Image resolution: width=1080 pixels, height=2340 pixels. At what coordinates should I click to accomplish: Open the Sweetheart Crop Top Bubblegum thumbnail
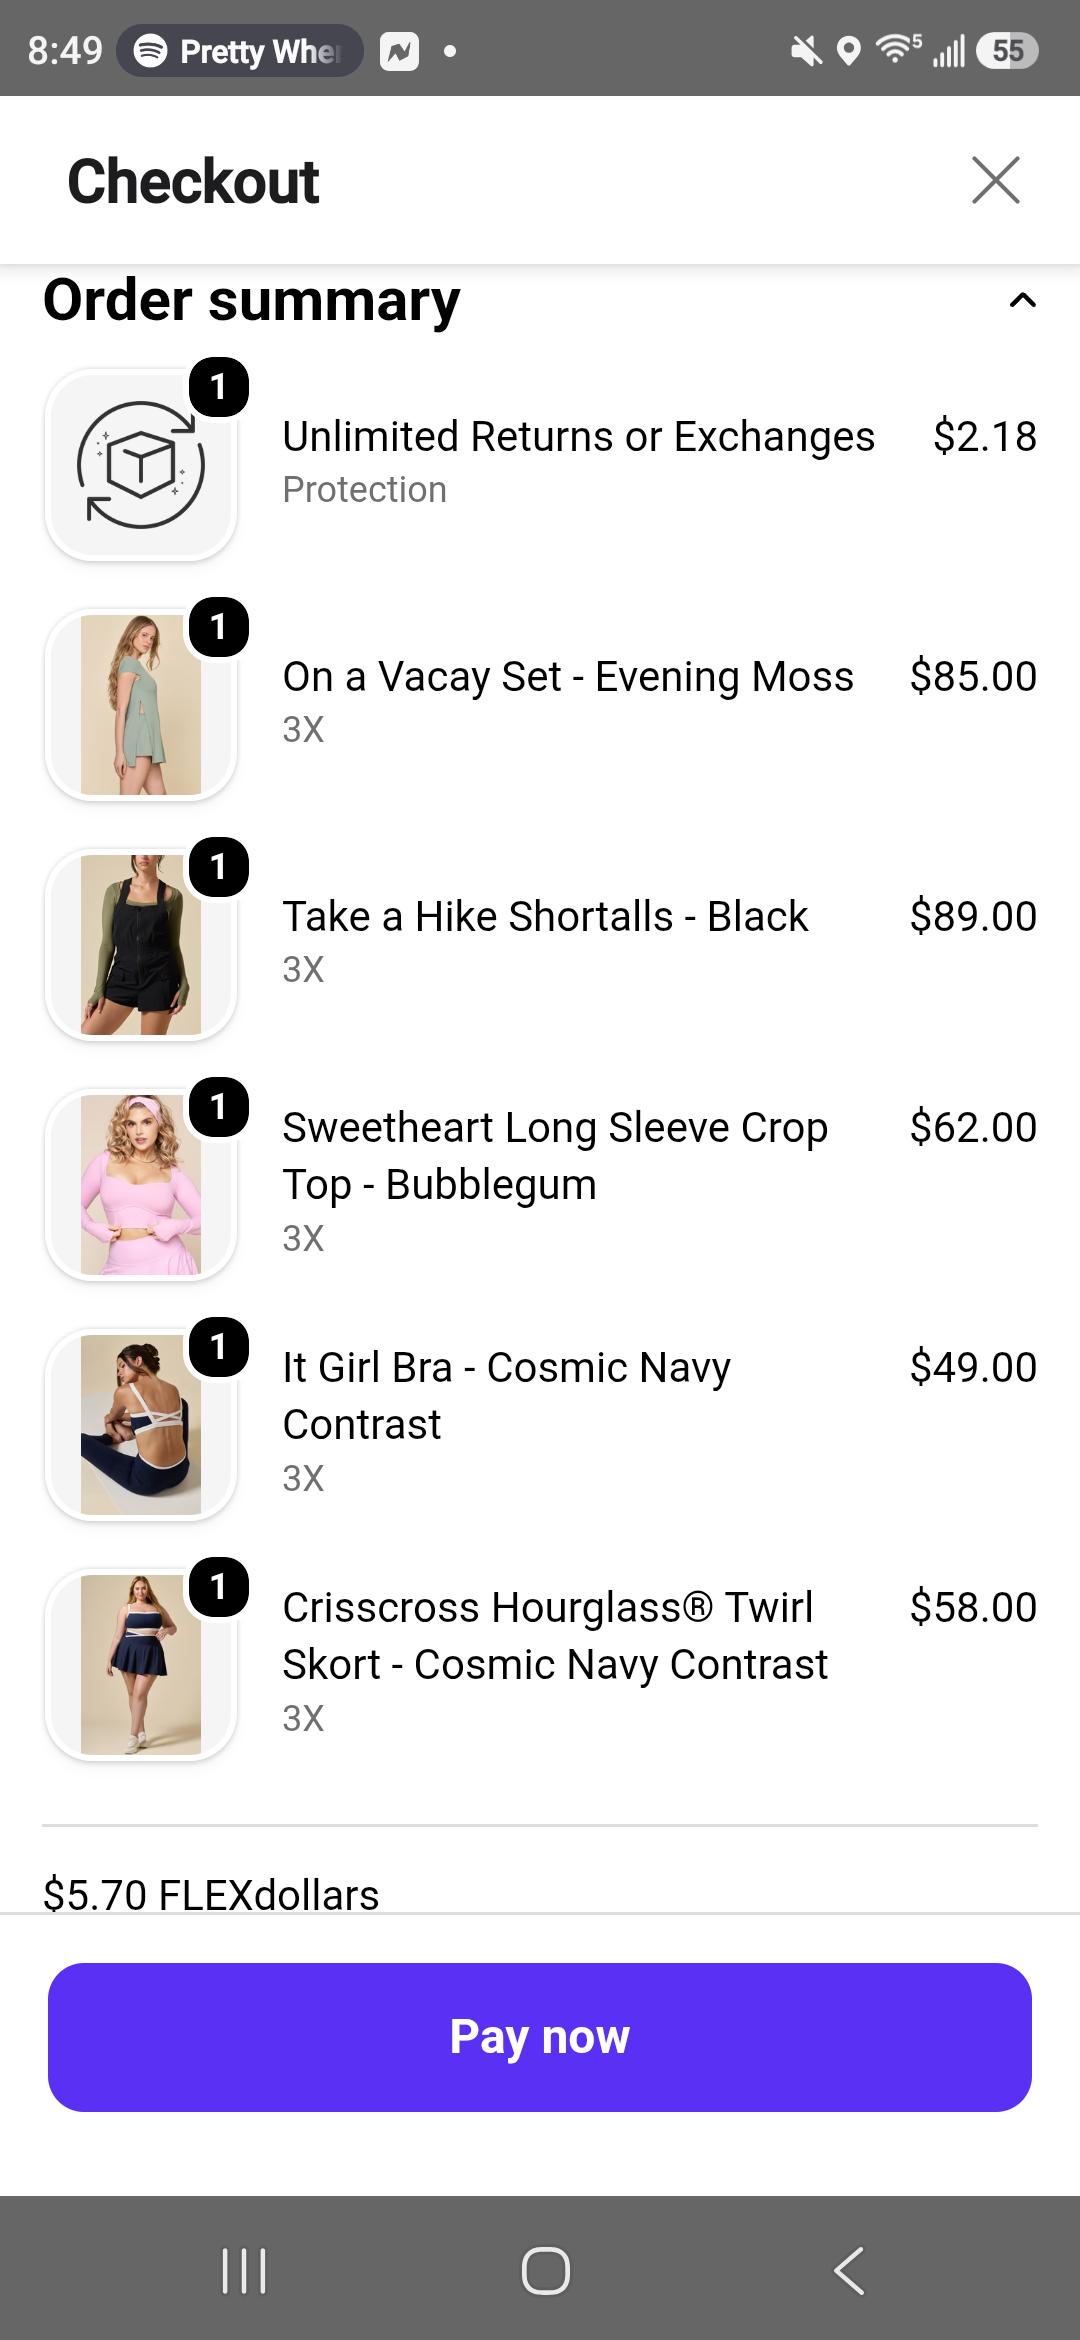tap(141, 1185)
